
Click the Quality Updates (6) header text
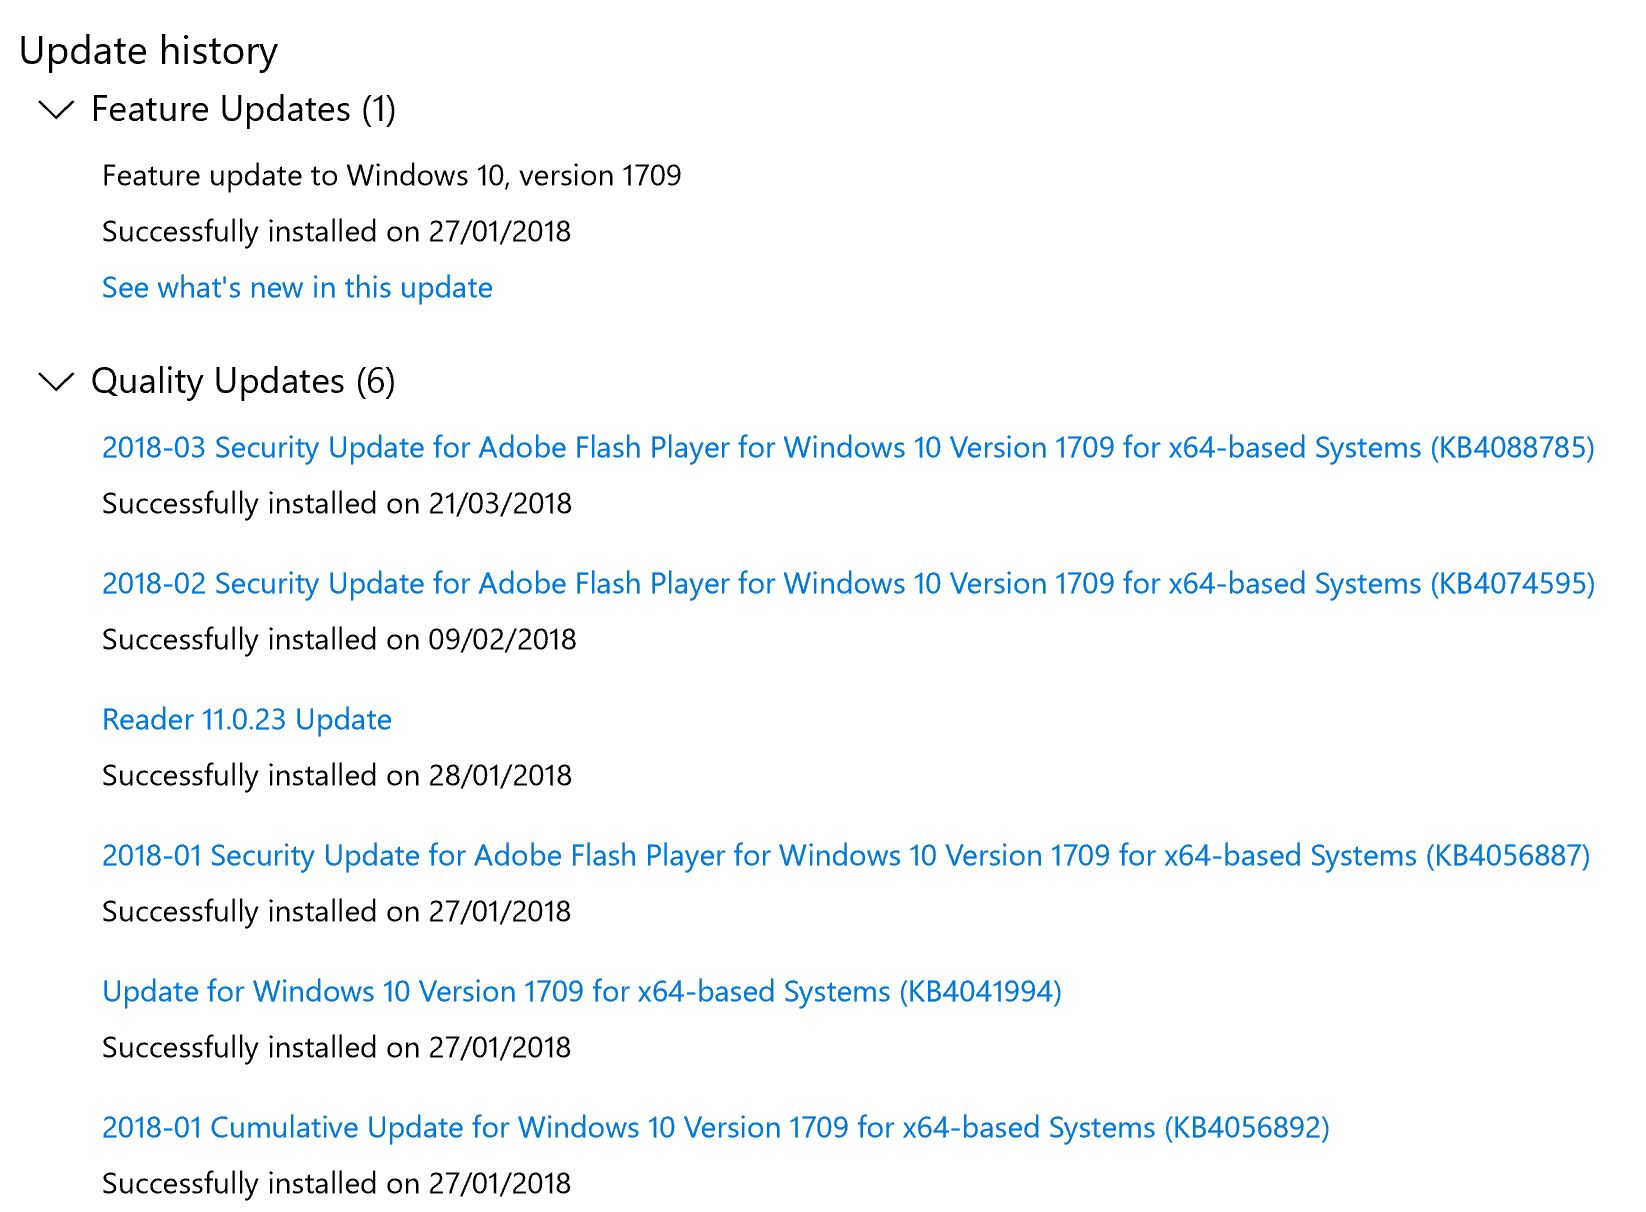pyautogui.click(x=243, y=381)
